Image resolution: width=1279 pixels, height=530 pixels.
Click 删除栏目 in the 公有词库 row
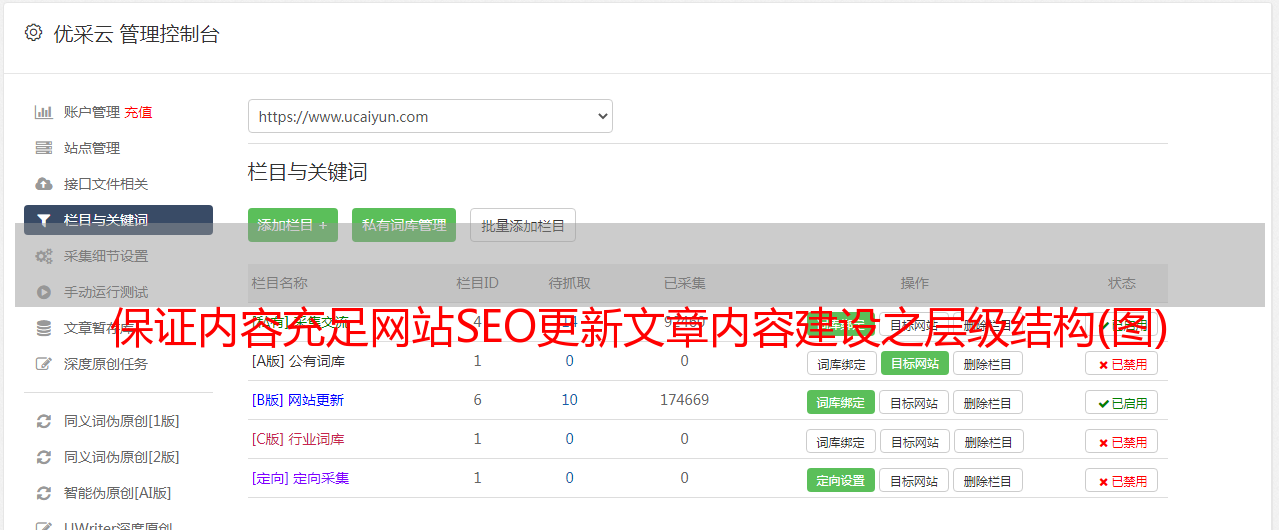pos(988,364)
